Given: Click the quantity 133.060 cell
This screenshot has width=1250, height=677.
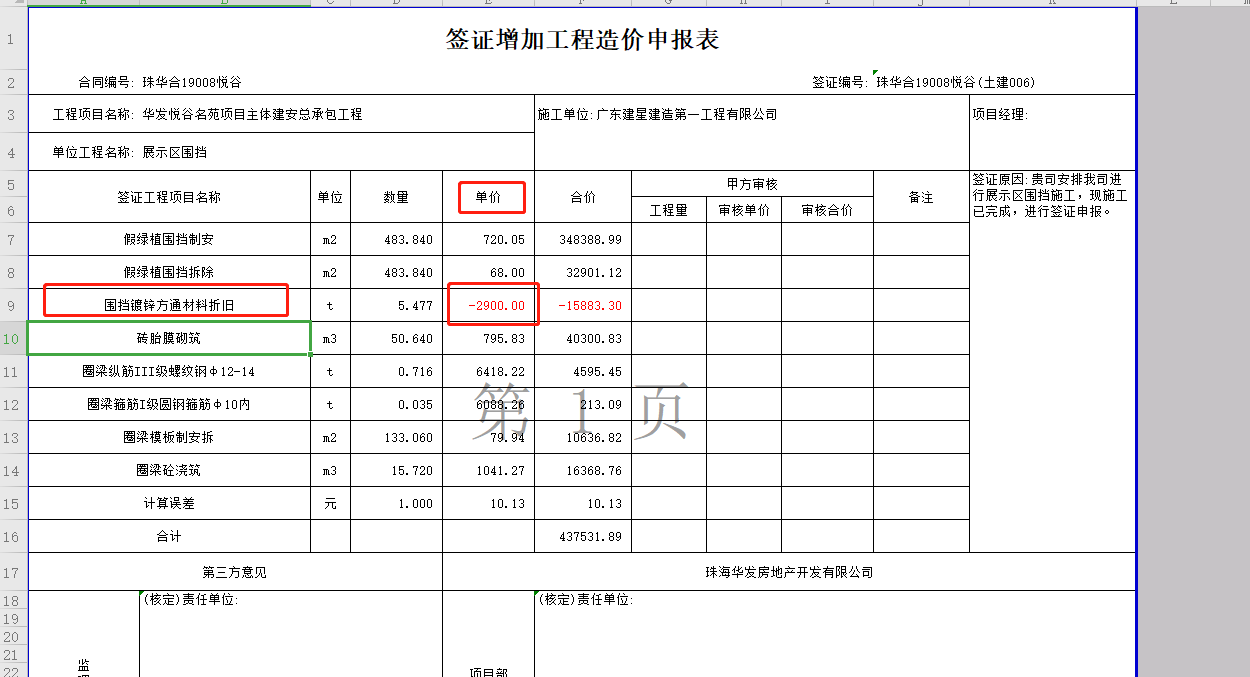Looking at the screenshot, I should pos(396,437).
